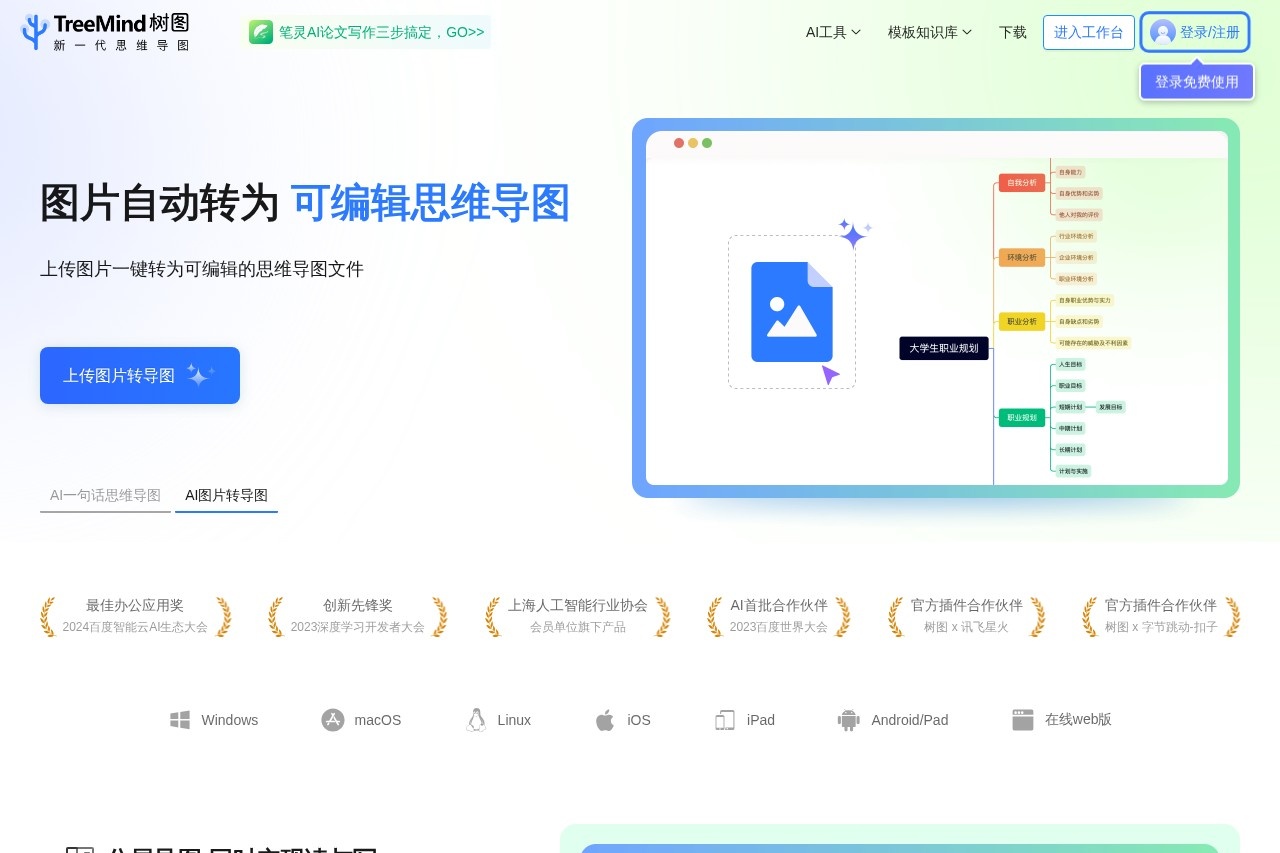Open the AI工具 dropdown
This screenshot has width=1280, height=853.
pyautogui.click(x=833, y=32)
